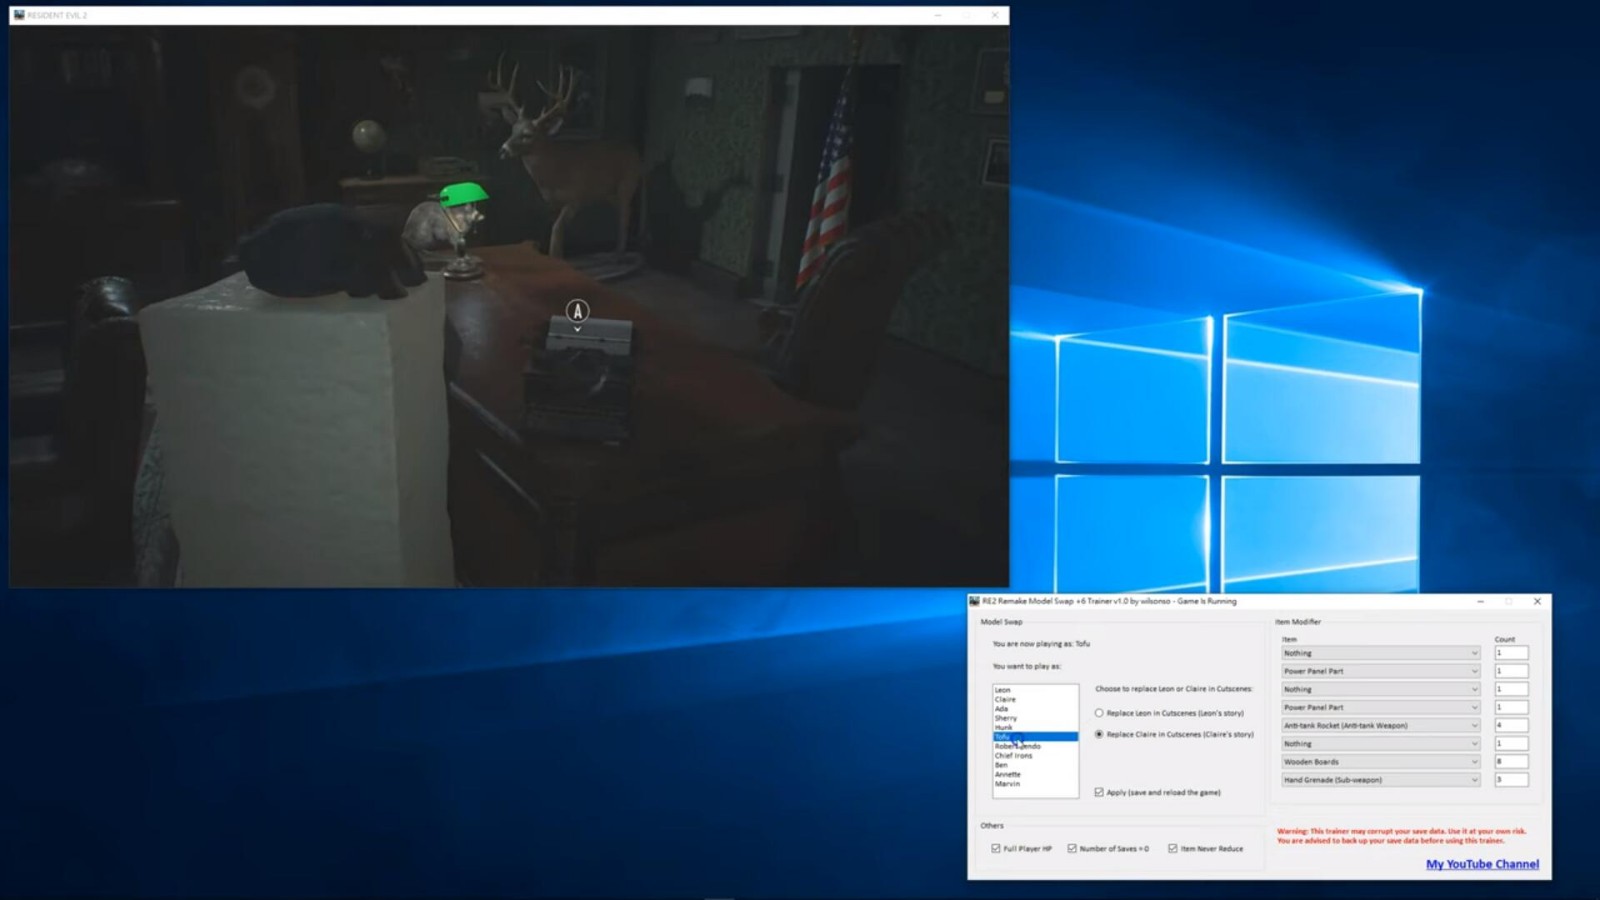Open the Hand Grenade item dropdown
The height and width of the screenshot is (900, 1600).
1473,779
